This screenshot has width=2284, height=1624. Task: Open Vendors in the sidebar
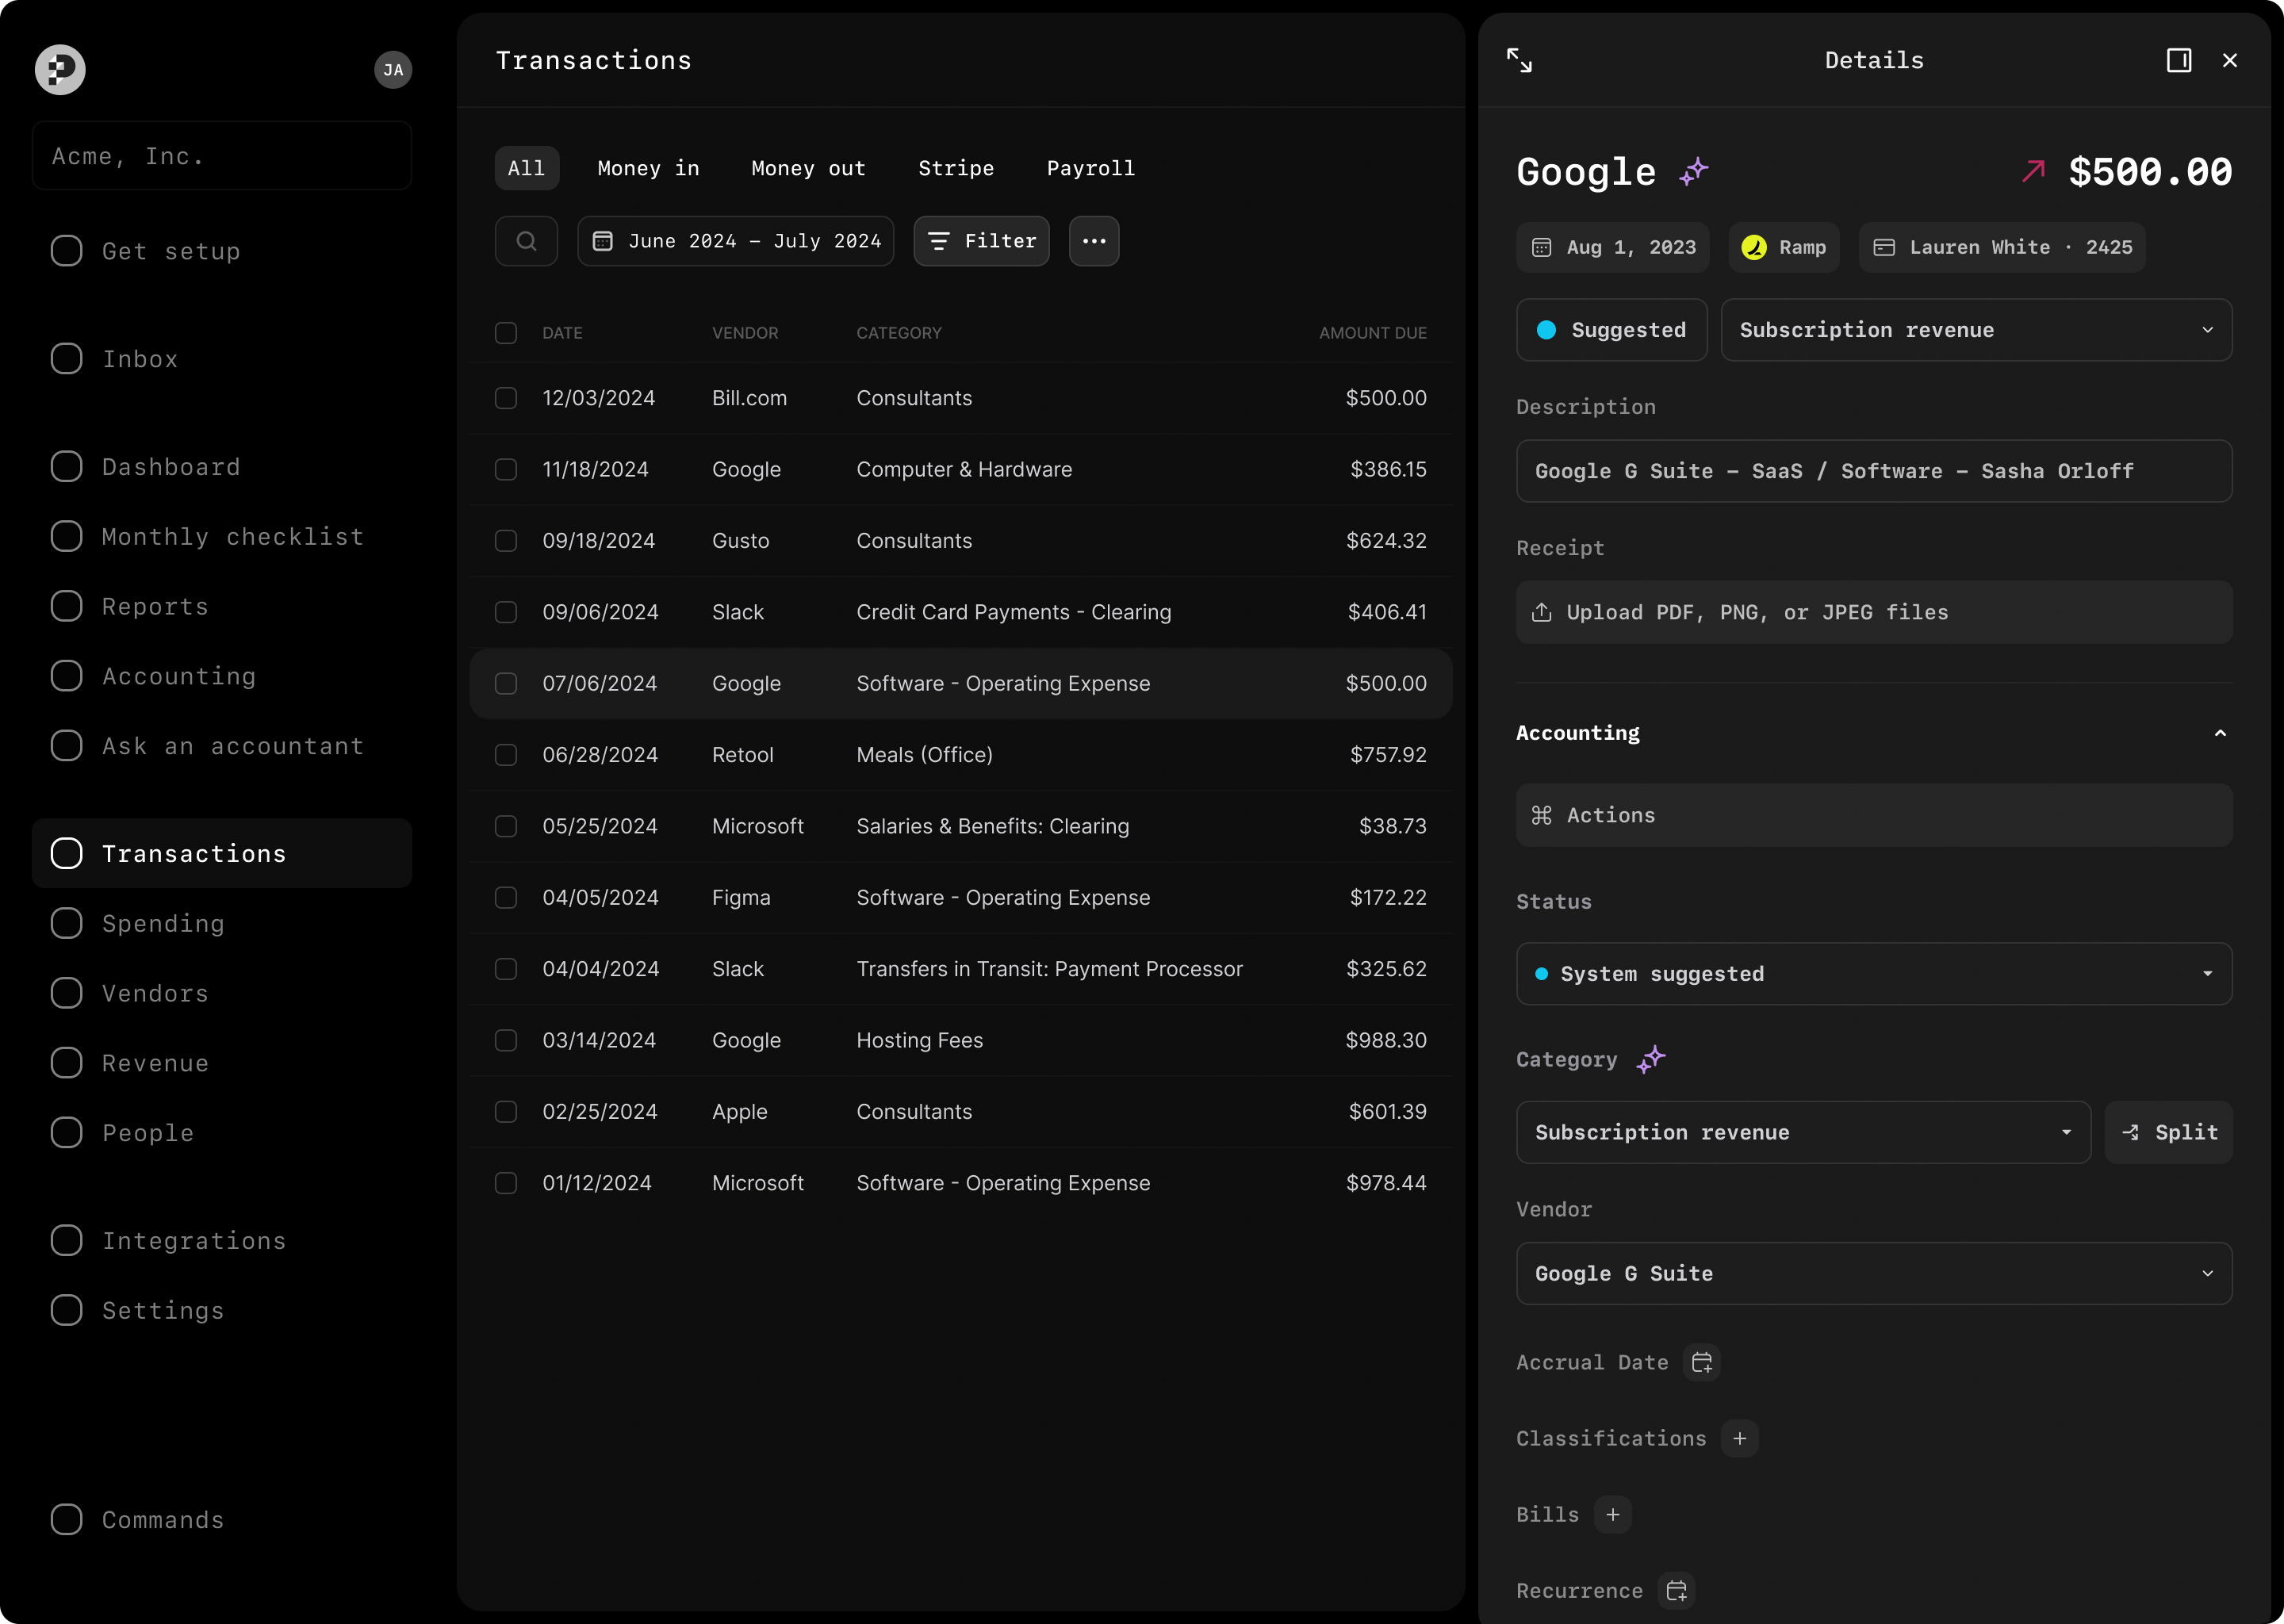(x=155, y=993)
